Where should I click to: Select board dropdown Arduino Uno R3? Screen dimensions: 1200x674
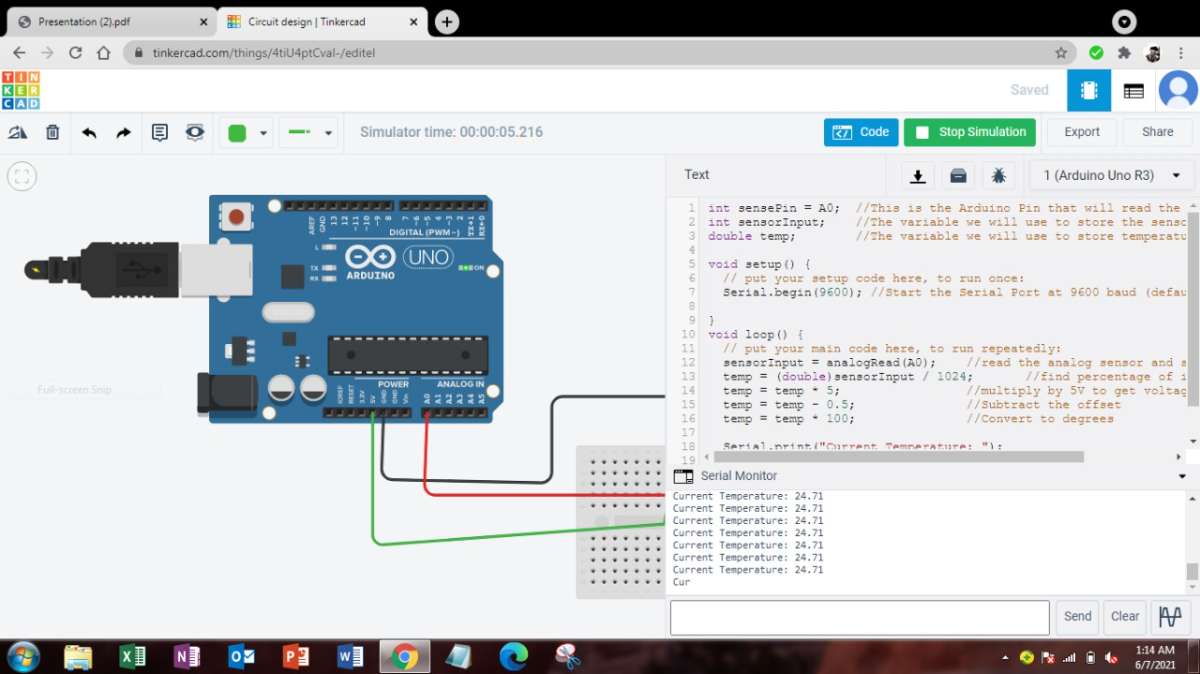click(x=1112, y=175)
